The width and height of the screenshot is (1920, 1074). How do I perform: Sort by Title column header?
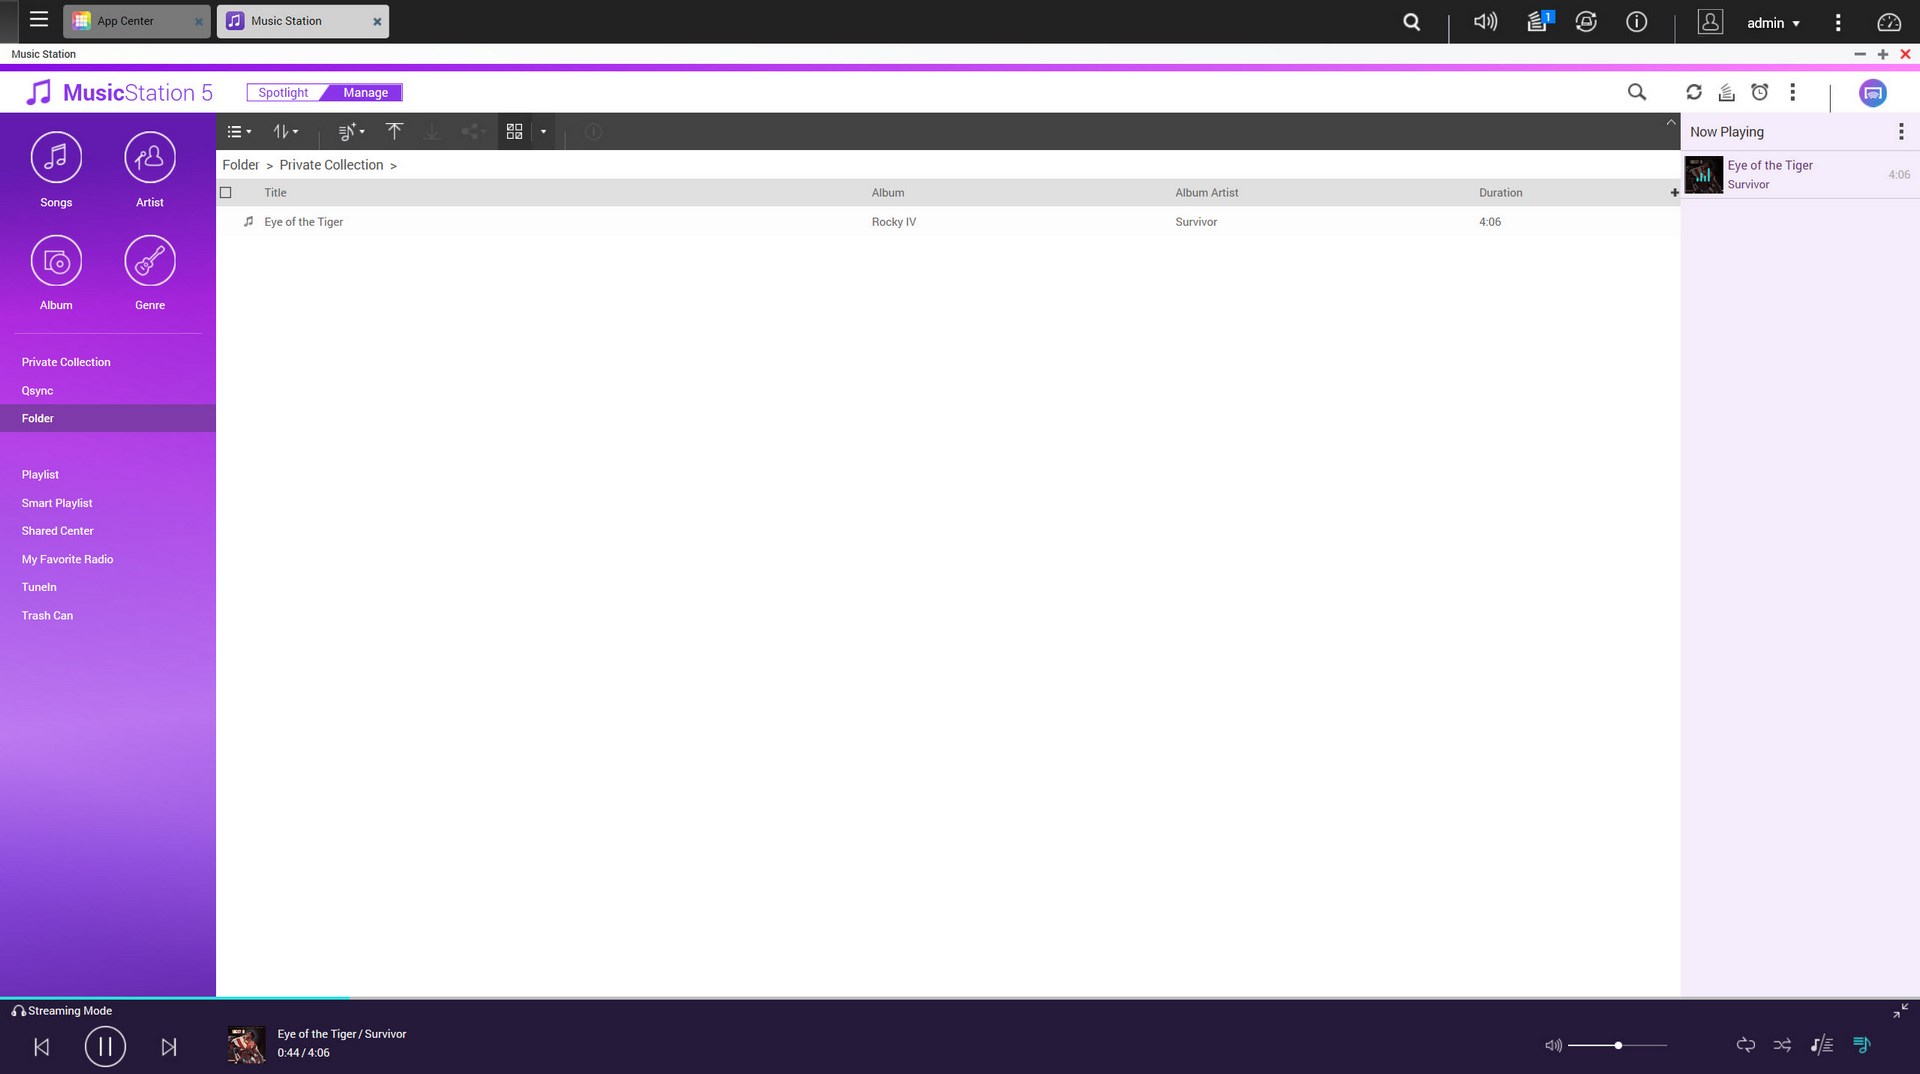(x=275, y=193)
